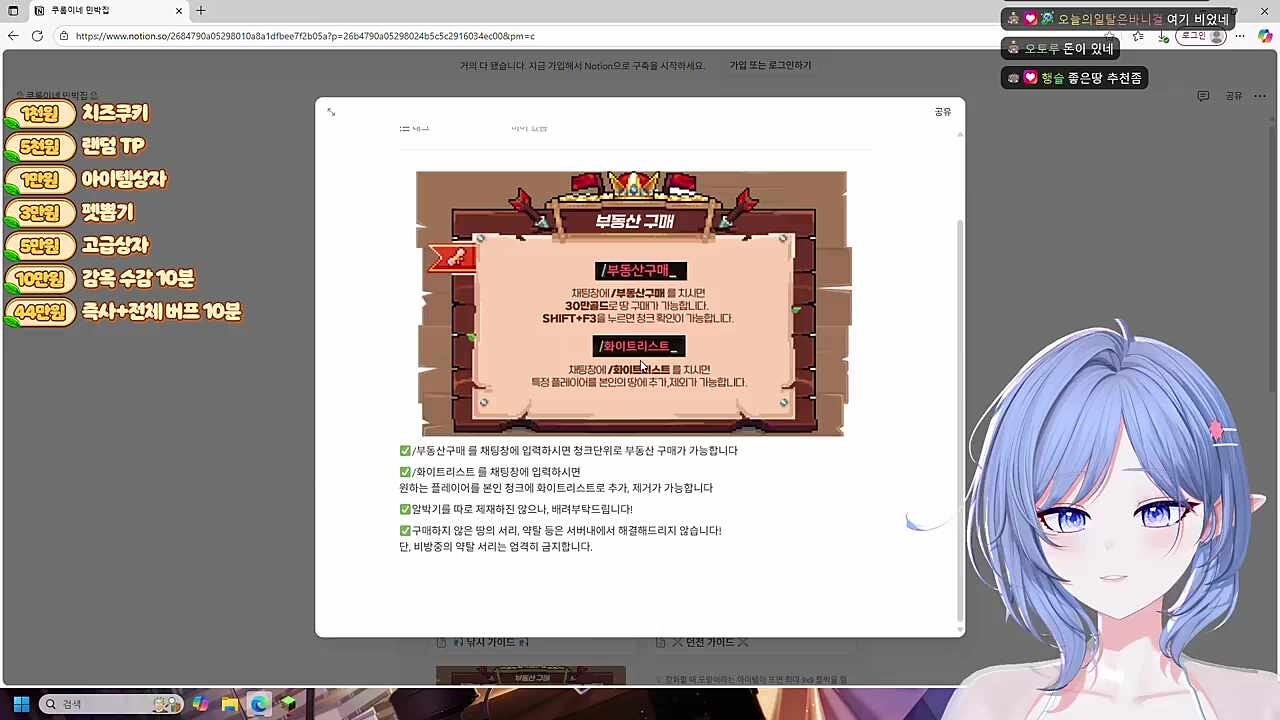Click the 1천원 치즈쿠키 overlay item
Image resolution: width=1280 pixels, height=720 pixels.
[77, 114]
